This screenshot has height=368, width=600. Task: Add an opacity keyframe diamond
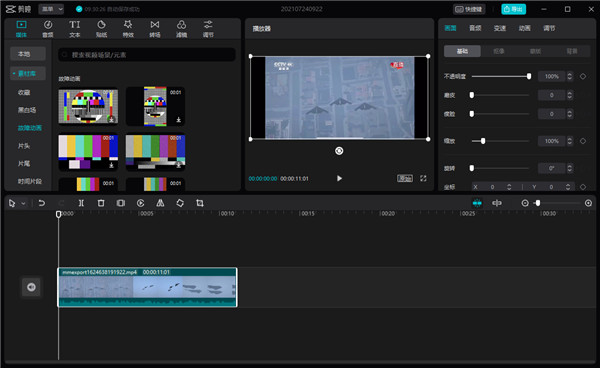pyautogui.click(x=583, y=76)
